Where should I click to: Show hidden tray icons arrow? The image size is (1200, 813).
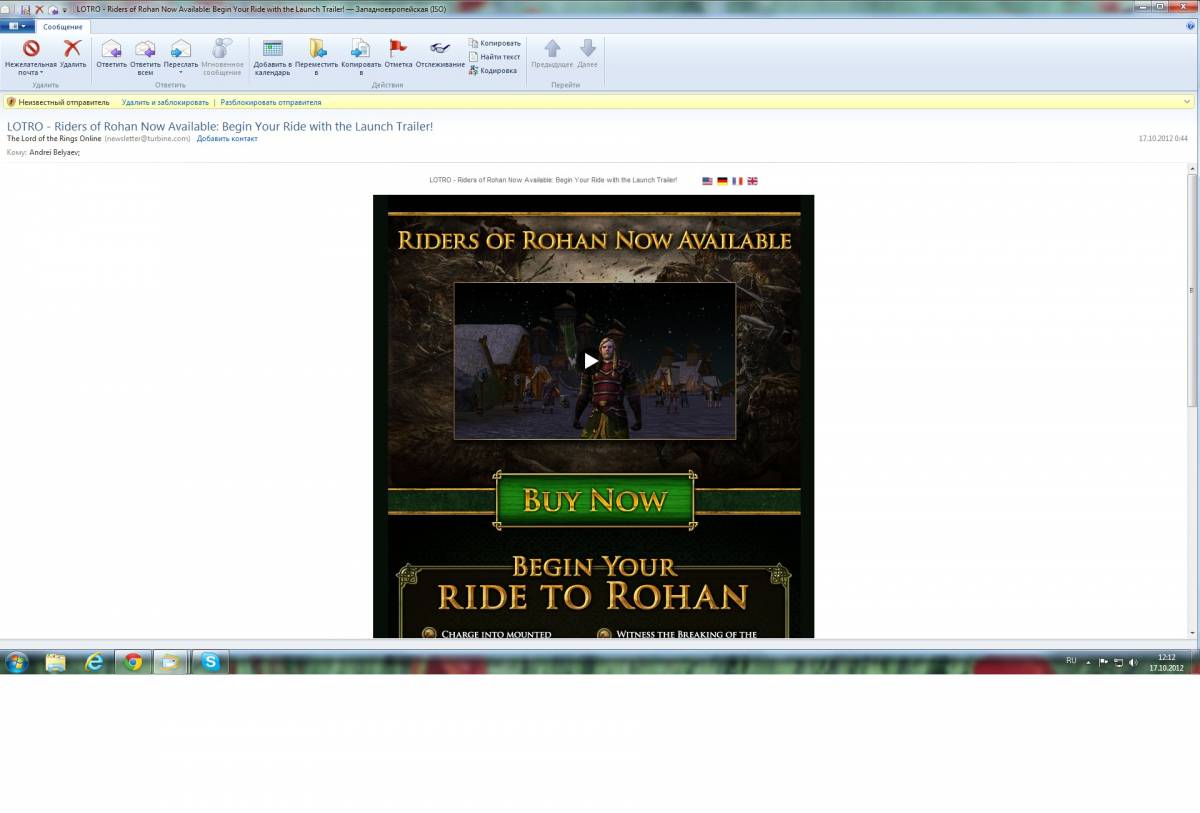[1089, 662]
